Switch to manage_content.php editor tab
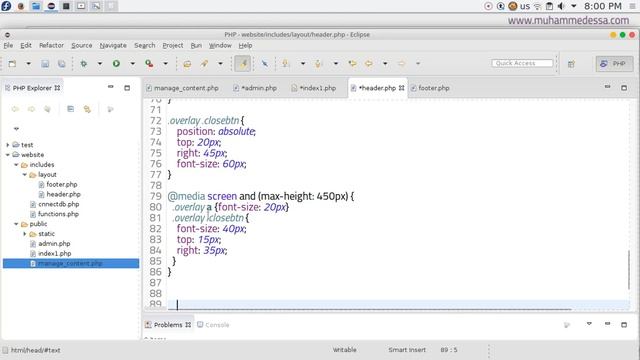Screen dimensions: 640x360 [182, 88]
